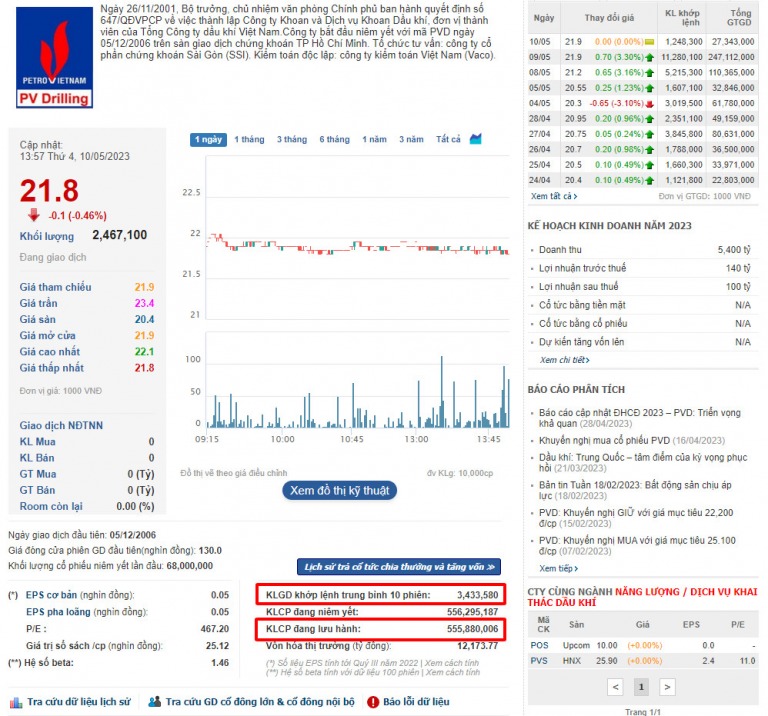Click the EPS cơ bản link

51,595
